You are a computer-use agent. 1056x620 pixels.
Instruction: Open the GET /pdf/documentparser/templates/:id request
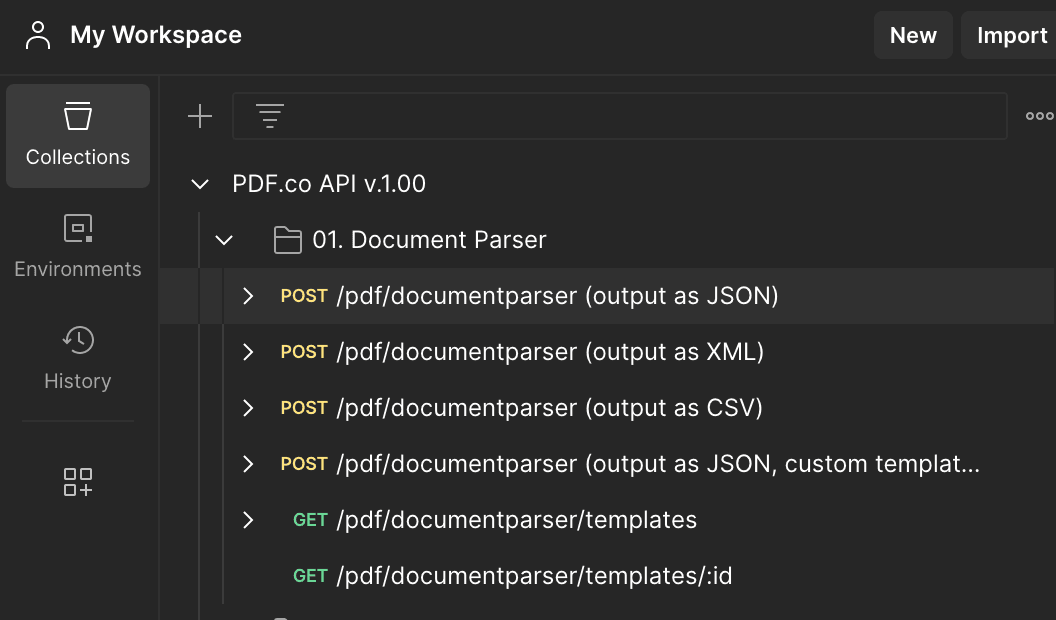534,576
